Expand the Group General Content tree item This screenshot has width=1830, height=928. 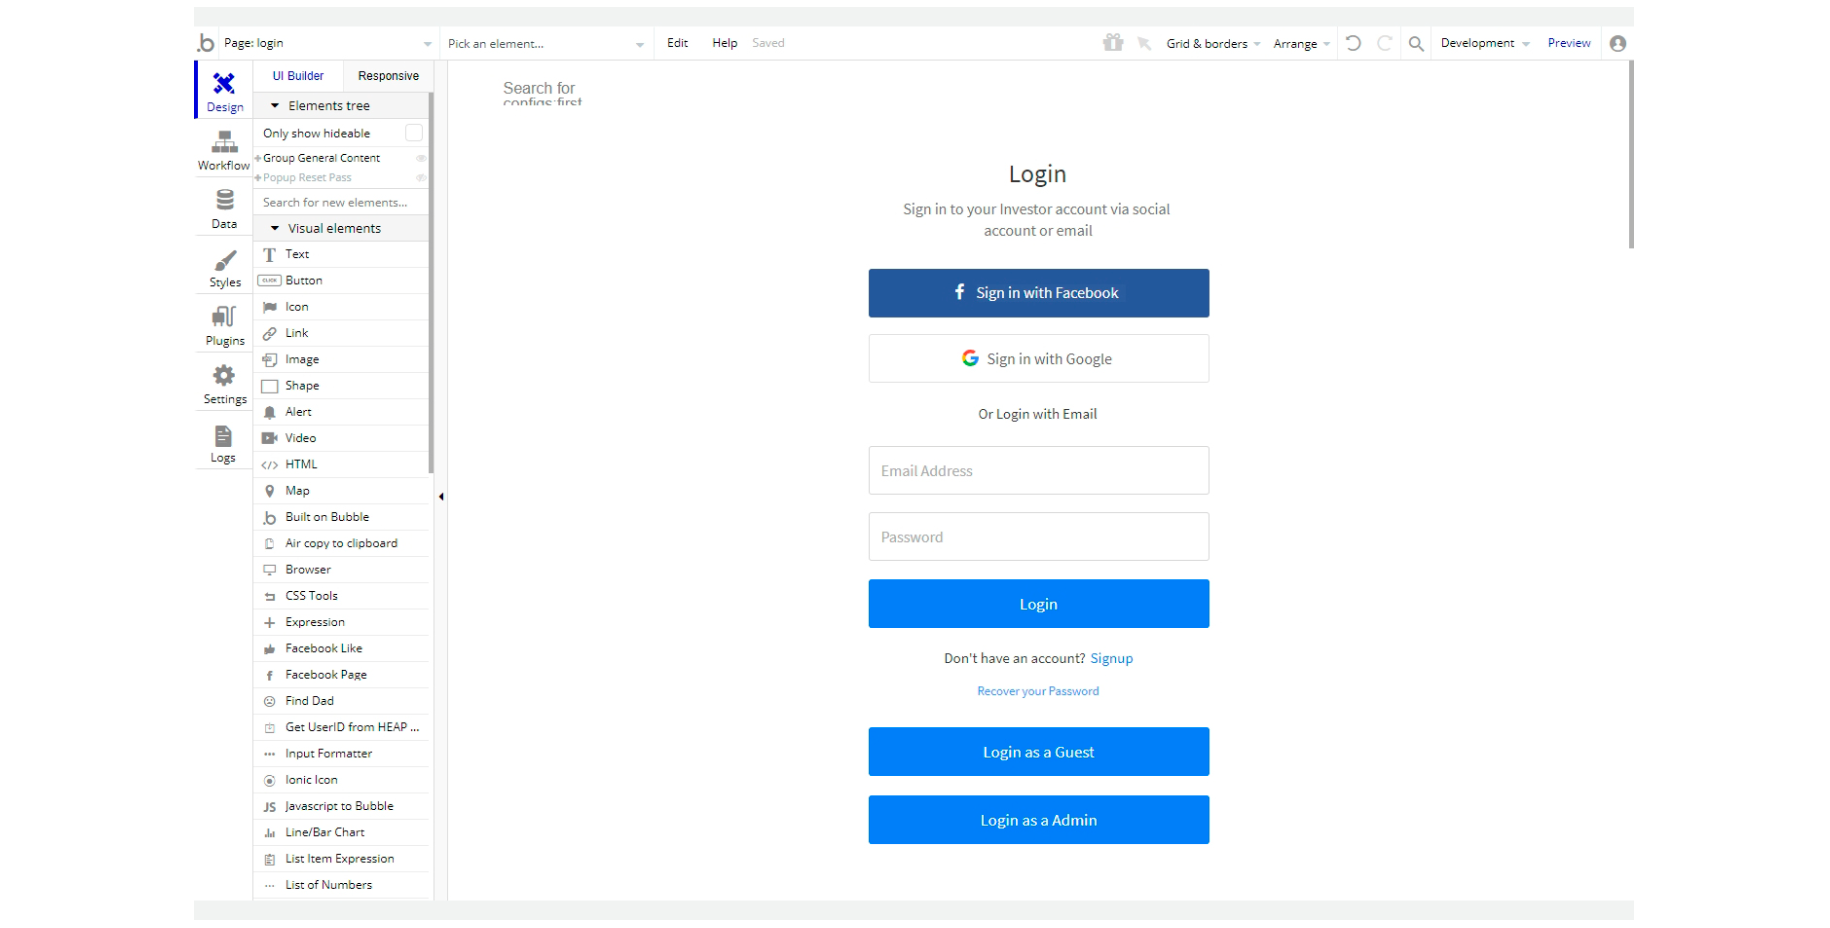[258, 158]
